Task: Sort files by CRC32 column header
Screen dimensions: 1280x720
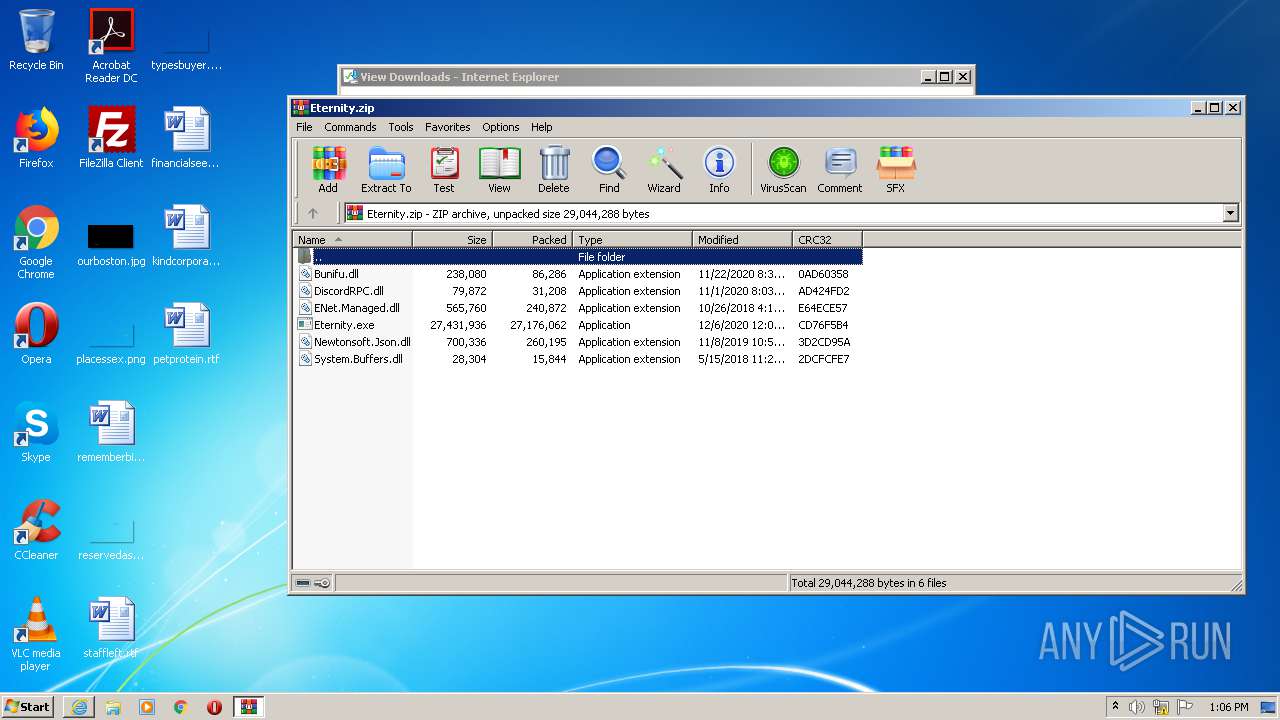Action: [827, 240]
